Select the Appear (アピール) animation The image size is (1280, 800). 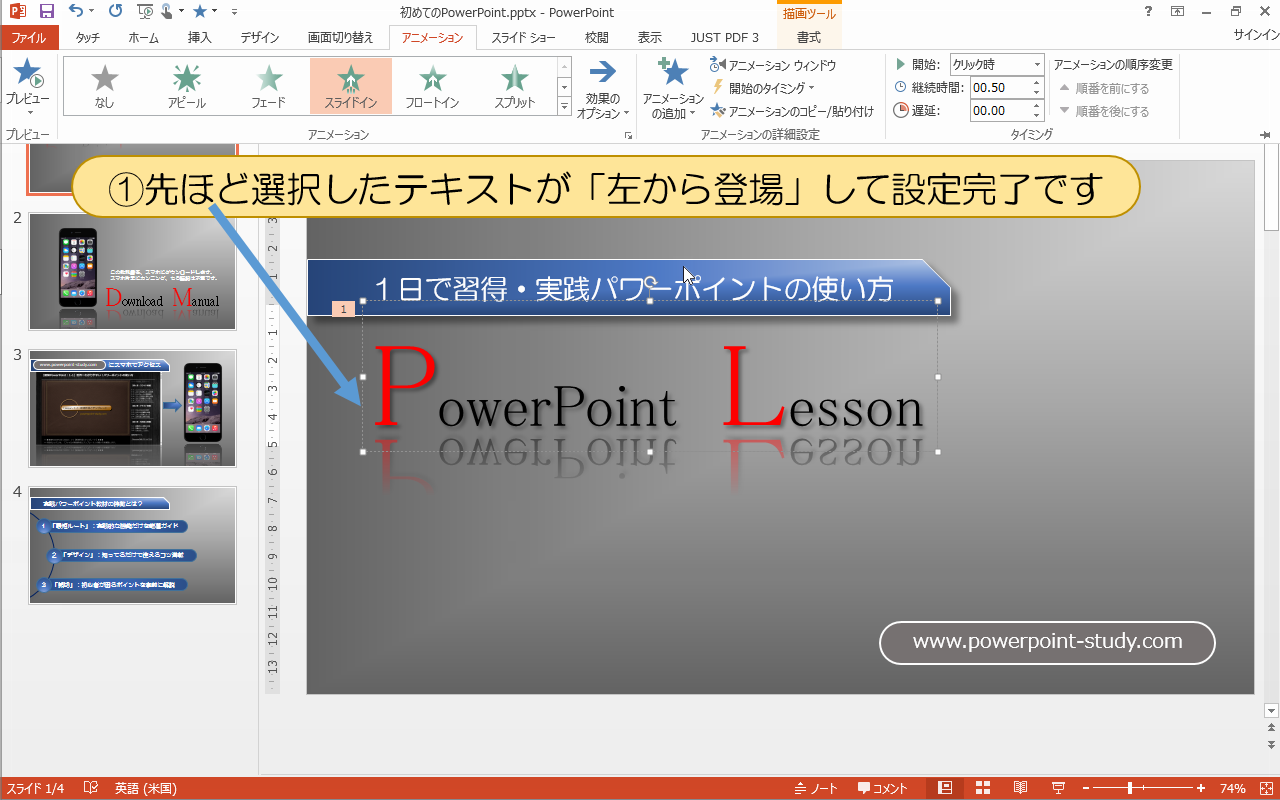[x=186, y=85]
